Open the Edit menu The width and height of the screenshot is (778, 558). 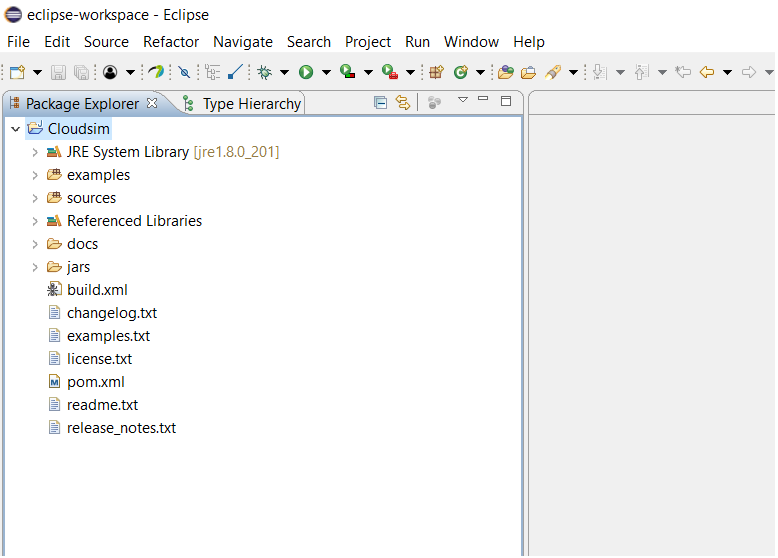click(57, 42)
